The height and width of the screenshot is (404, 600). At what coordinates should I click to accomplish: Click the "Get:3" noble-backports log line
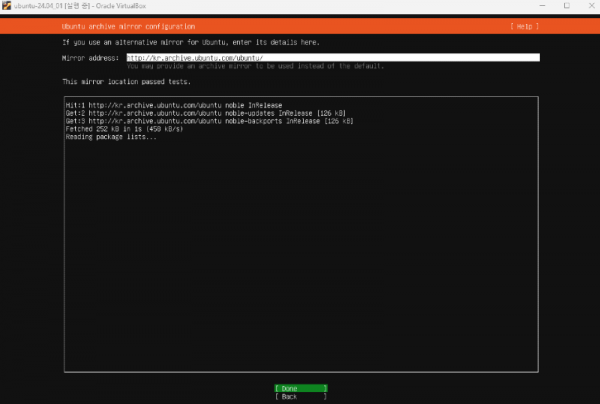click(x=210, y=121)
